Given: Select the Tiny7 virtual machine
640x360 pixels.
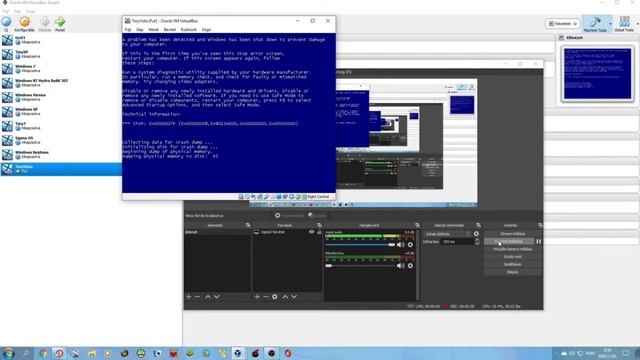Looking at the screenshot, I should [60, 126].
